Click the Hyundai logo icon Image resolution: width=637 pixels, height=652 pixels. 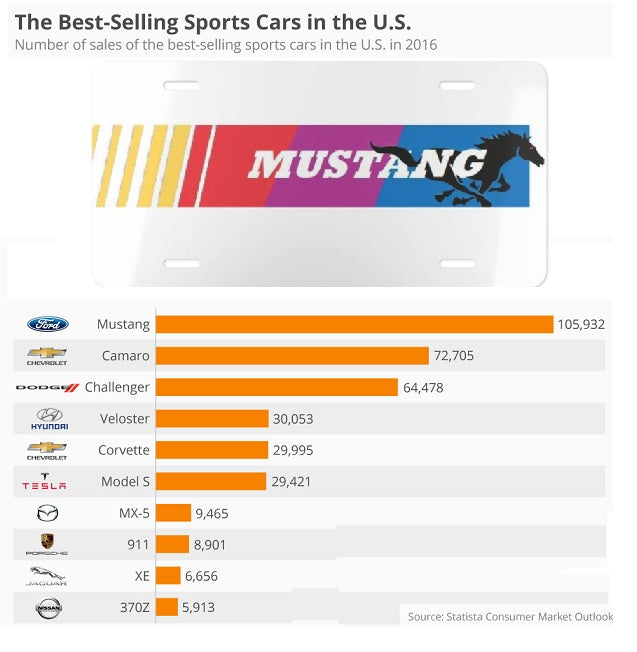point(47,419)
